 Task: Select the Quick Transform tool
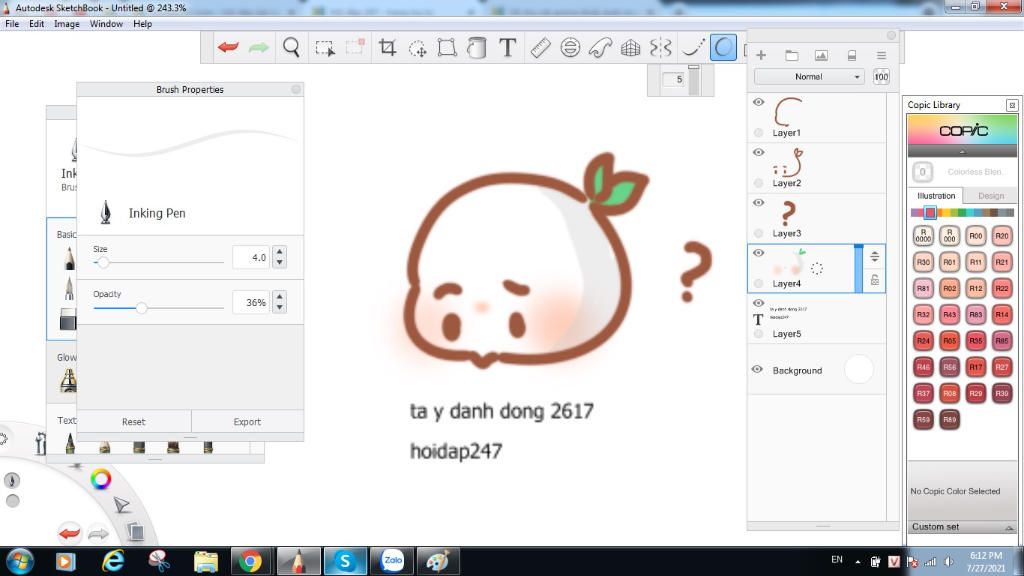pos(417,48)
